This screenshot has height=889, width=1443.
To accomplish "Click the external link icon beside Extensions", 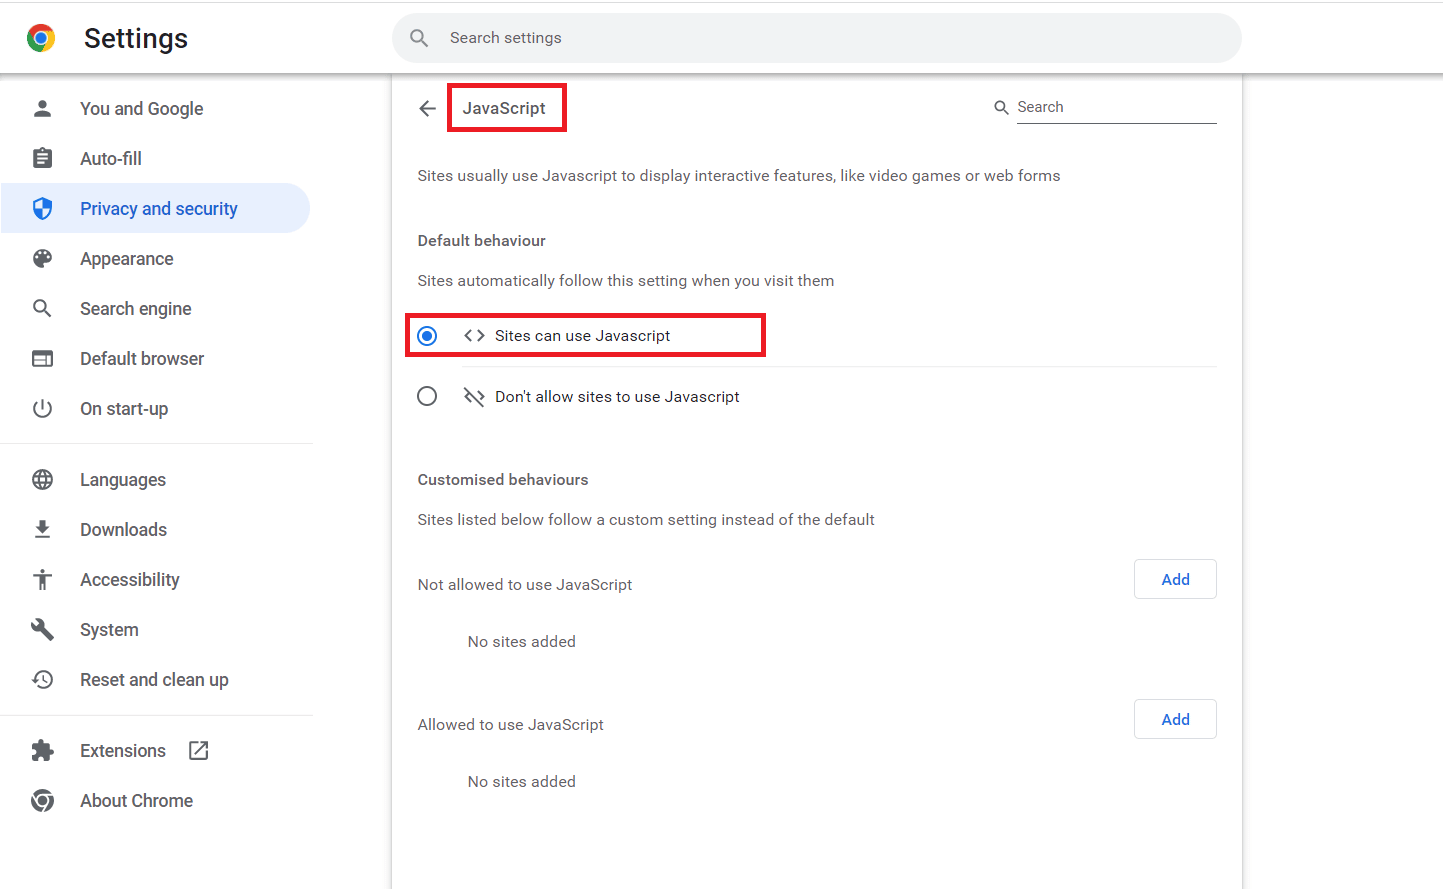I will pos(199,750).
